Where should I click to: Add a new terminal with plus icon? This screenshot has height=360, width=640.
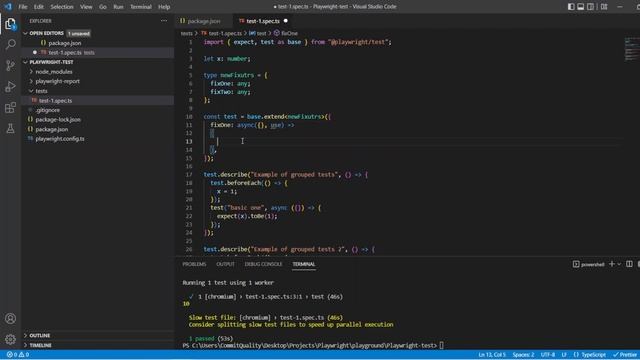click(611, 264)
